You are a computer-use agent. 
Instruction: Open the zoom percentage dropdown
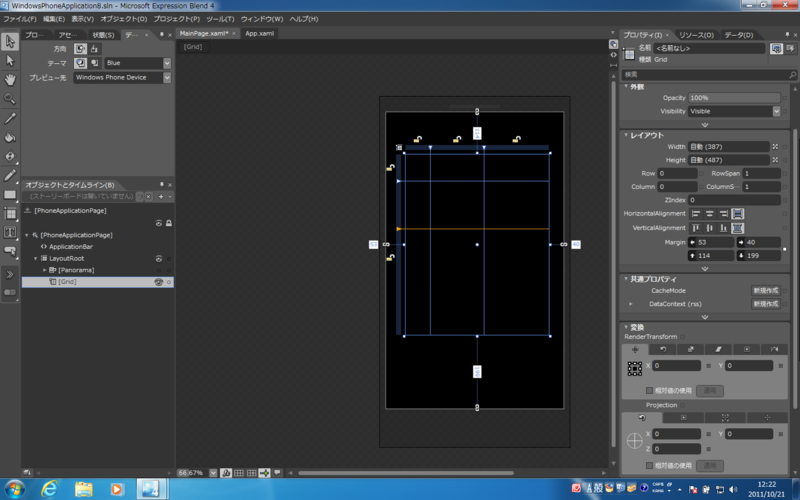coord(213,473)
